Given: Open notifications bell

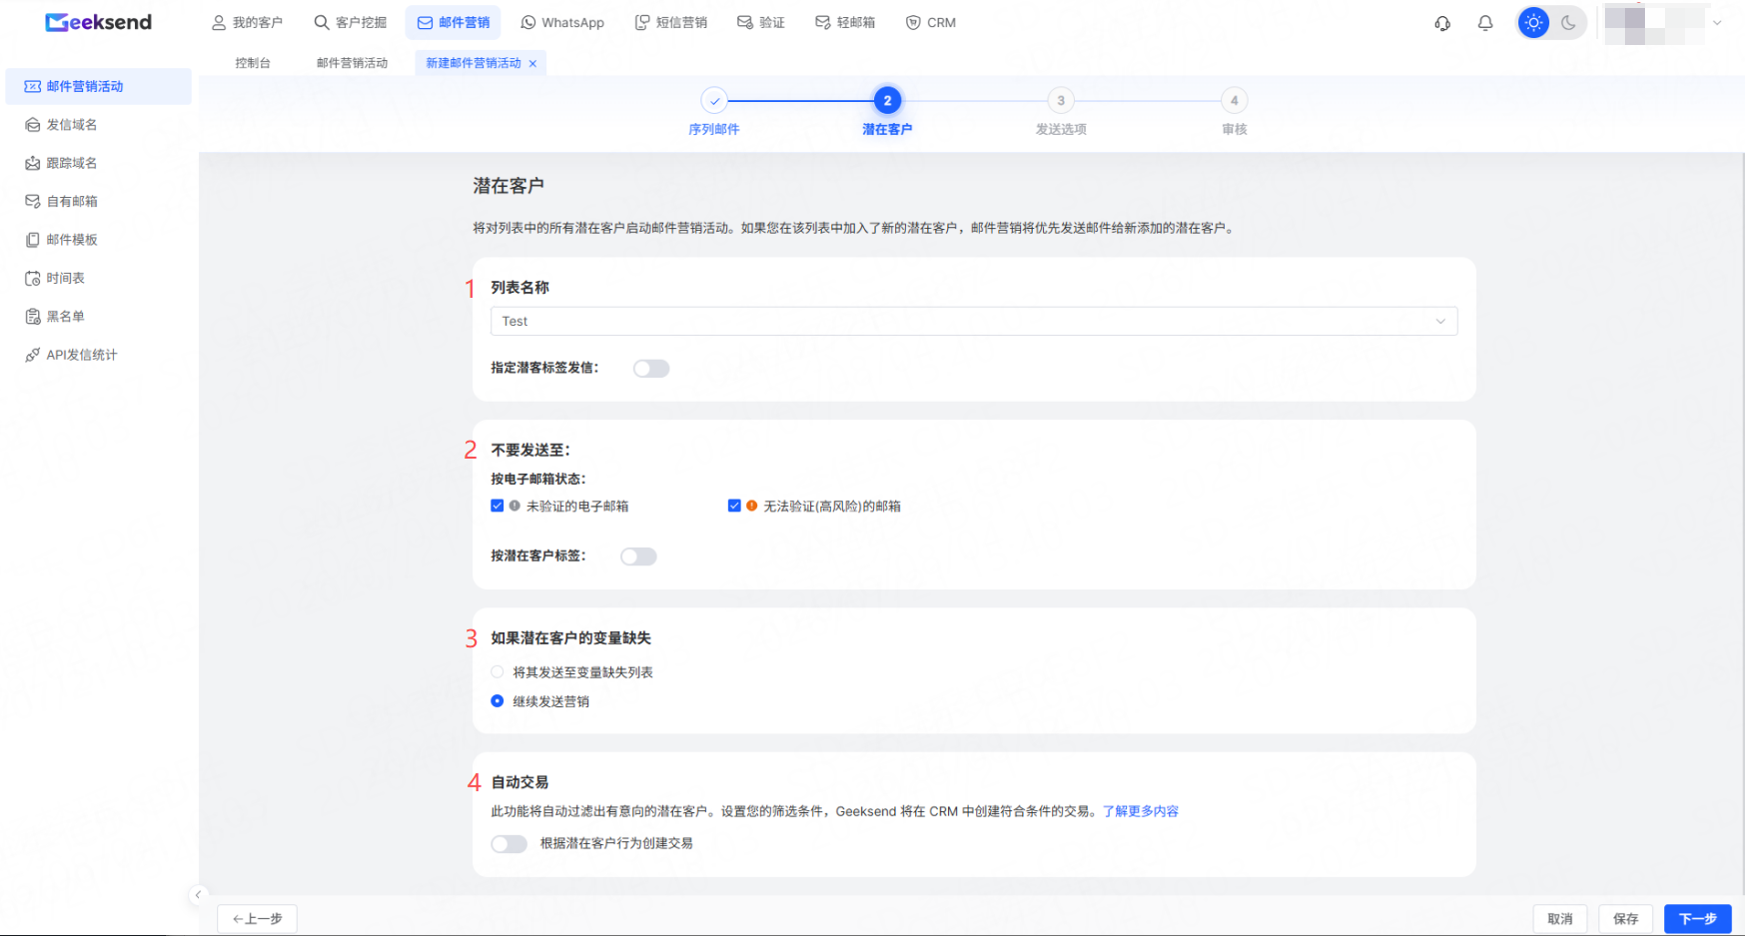Looking at the screenshot, I should (1485, 23).
